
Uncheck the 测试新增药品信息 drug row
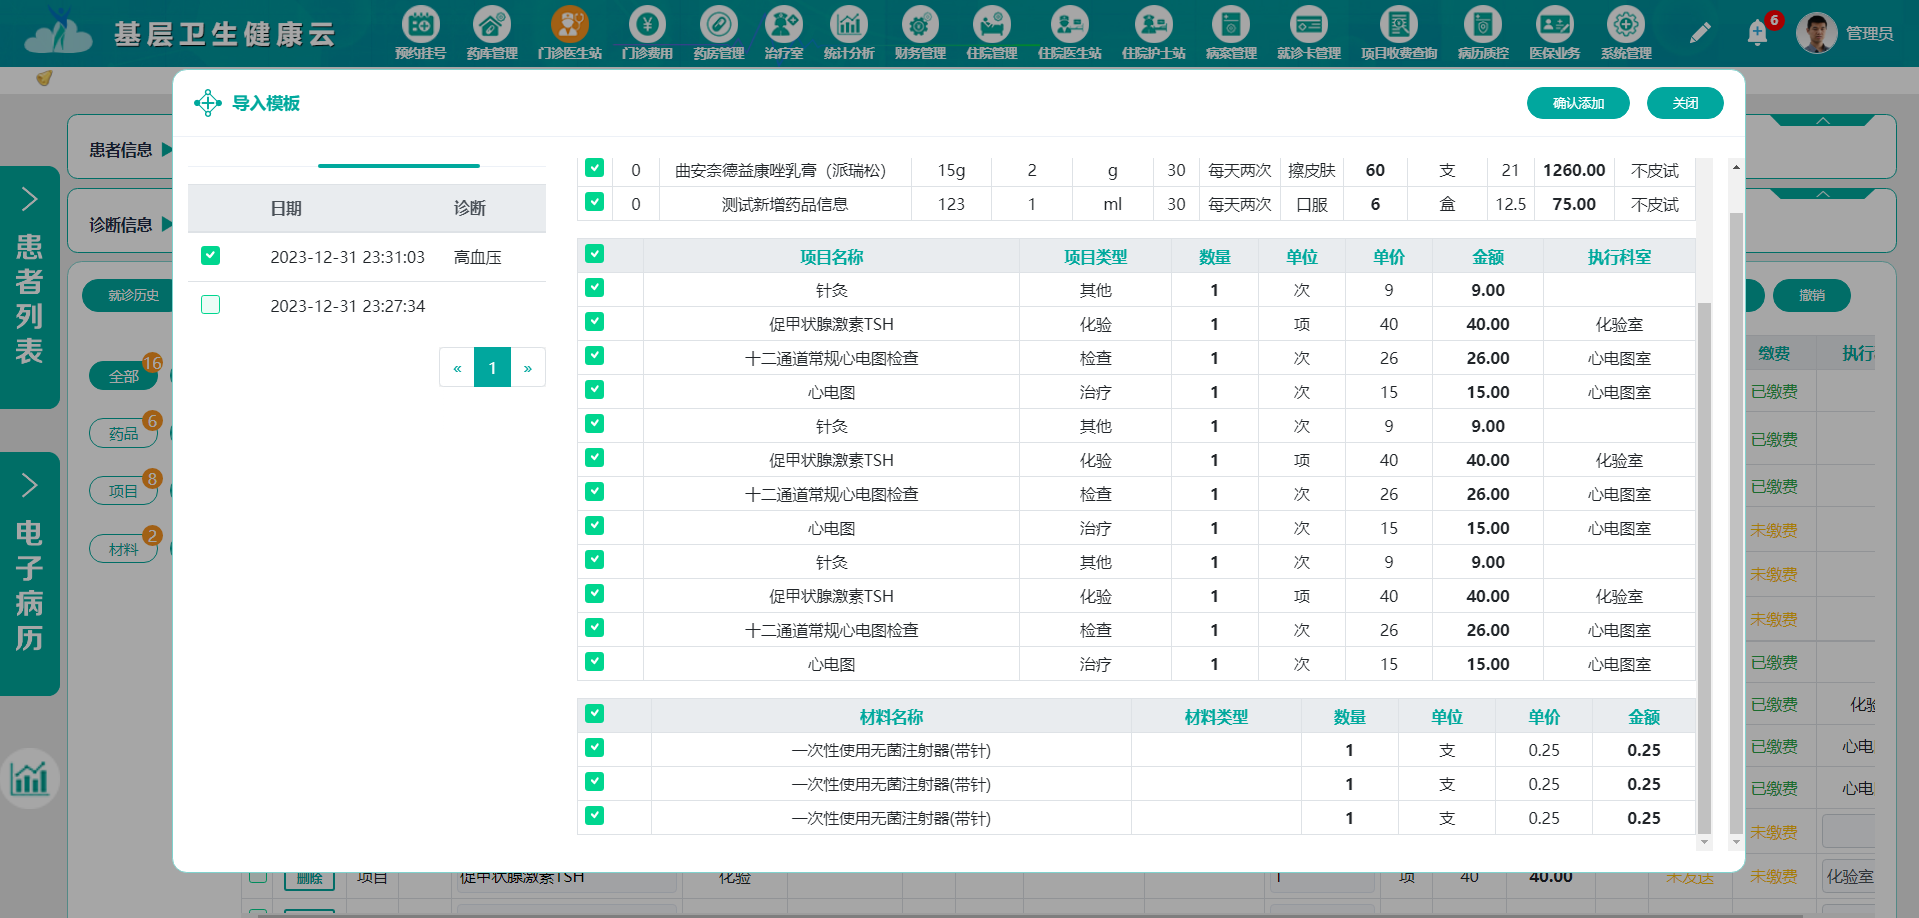[594, 202]
